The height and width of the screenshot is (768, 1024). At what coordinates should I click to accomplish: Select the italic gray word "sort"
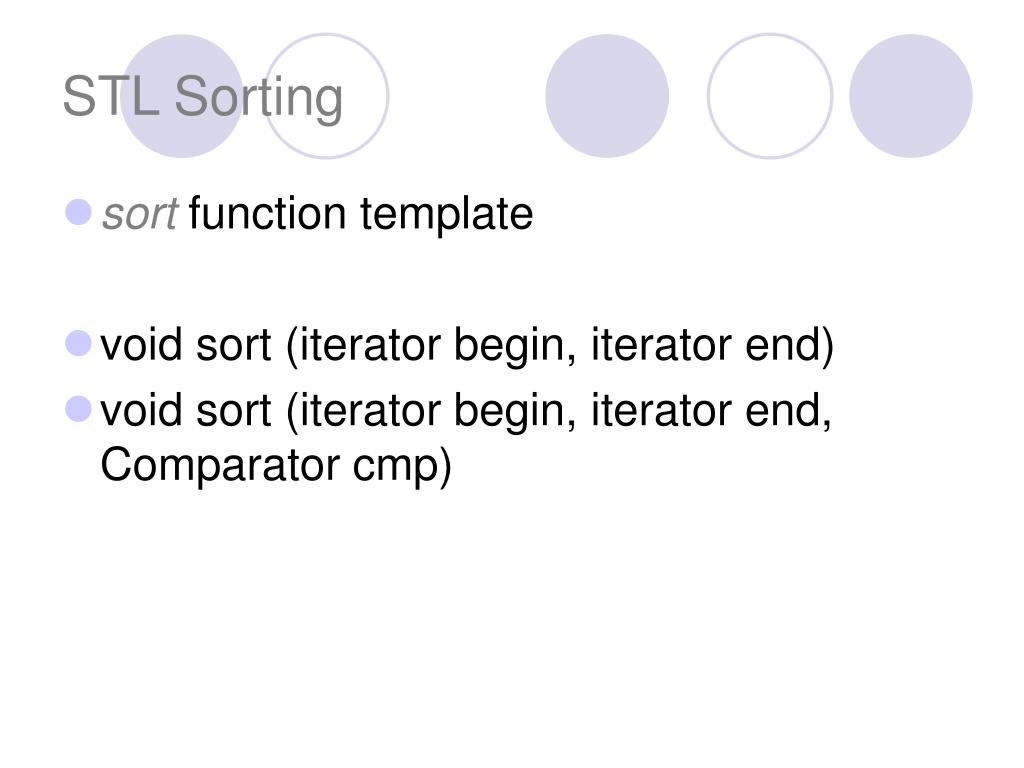(140, 215)
